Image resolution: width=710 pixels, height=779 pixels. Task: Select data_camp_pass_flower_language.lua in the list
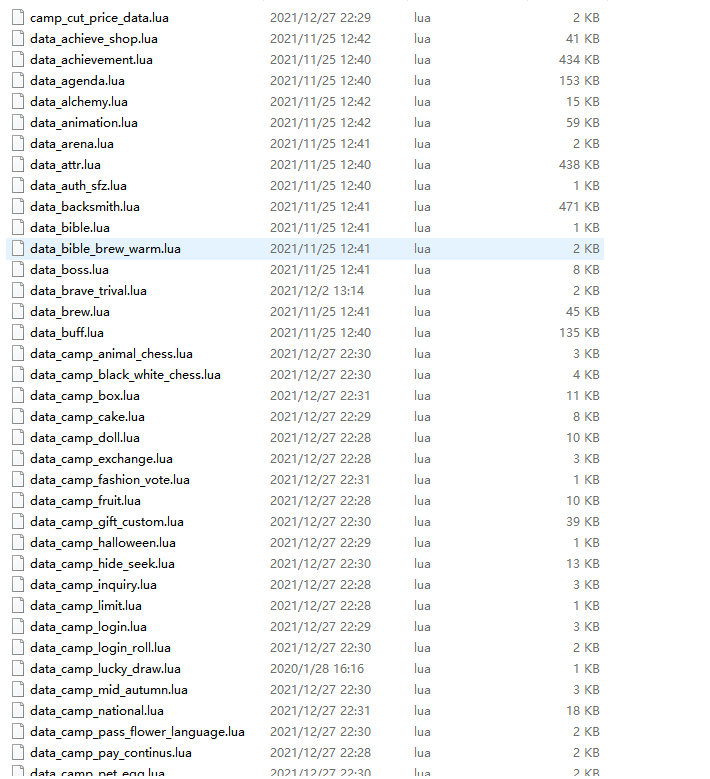click(x=137, y=732)
